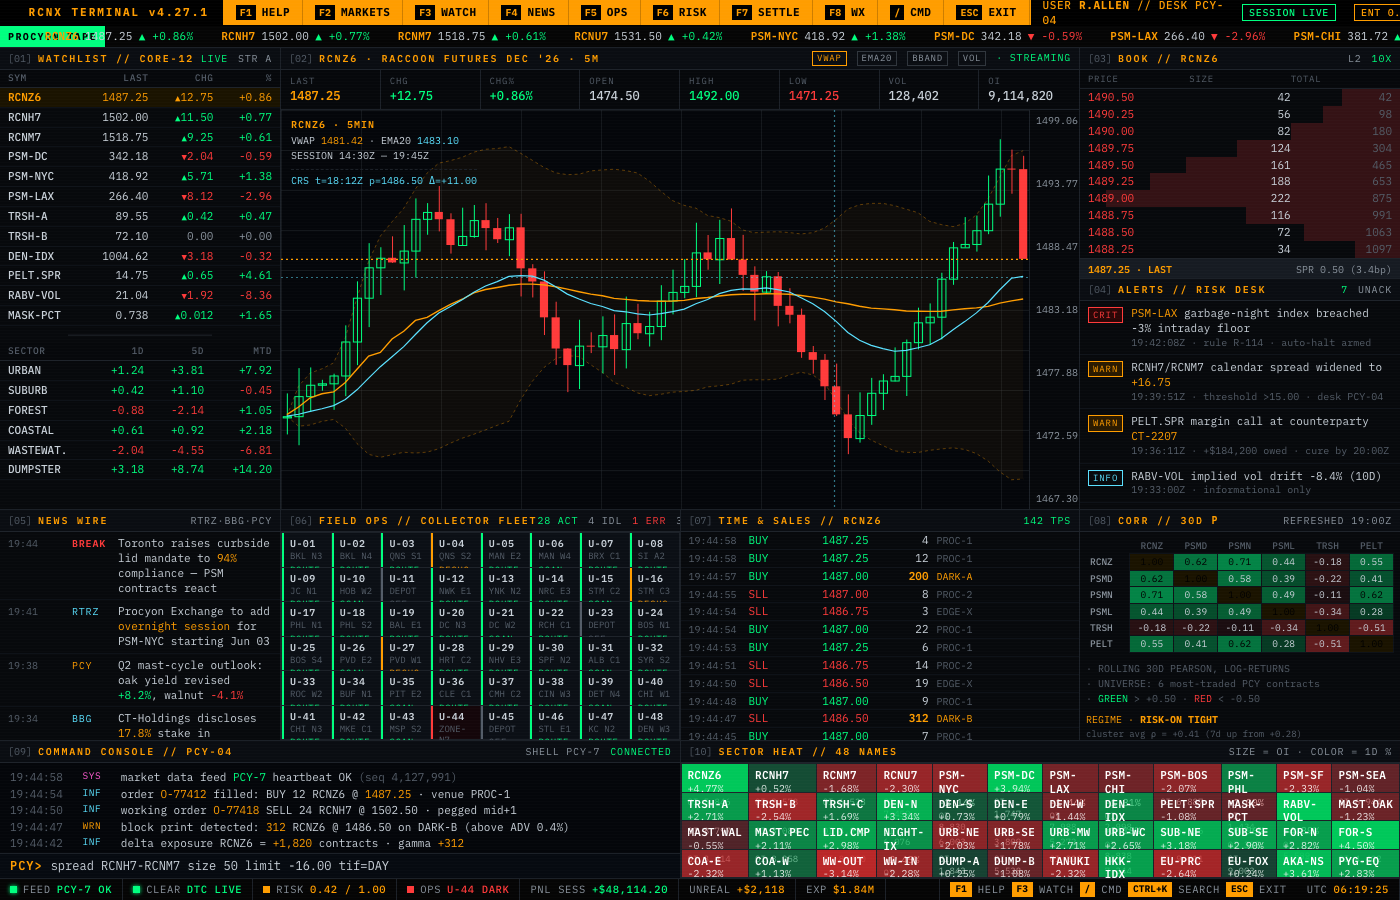The height and width of the screenshot is (900, 1400).
Task: Select collector unit U-44 error tile
Action: (x=456, y=723)
